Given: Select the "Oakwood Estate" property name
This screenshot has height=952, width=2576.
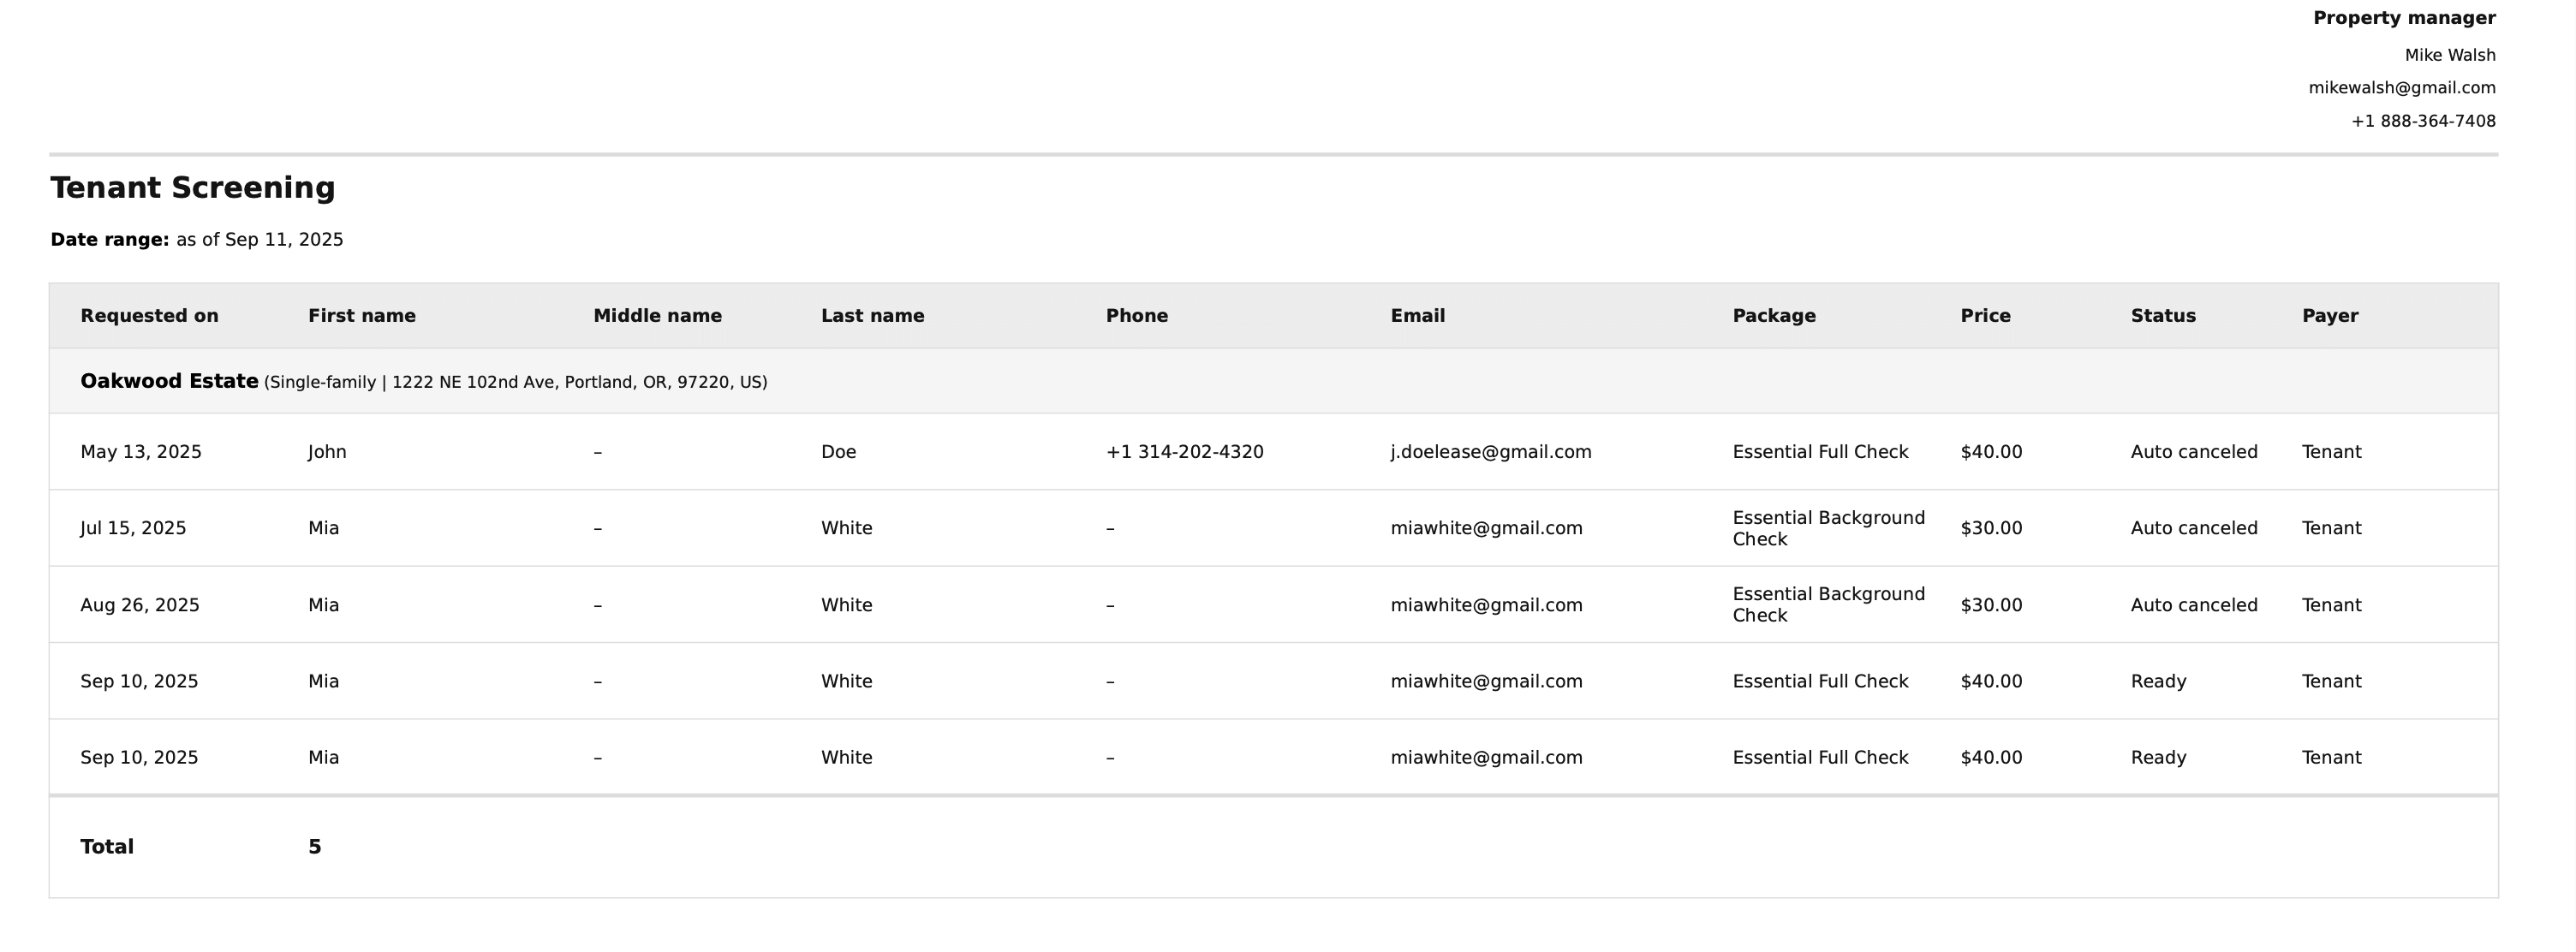Looking at the screenshot, I should click(x=169, y=381).
